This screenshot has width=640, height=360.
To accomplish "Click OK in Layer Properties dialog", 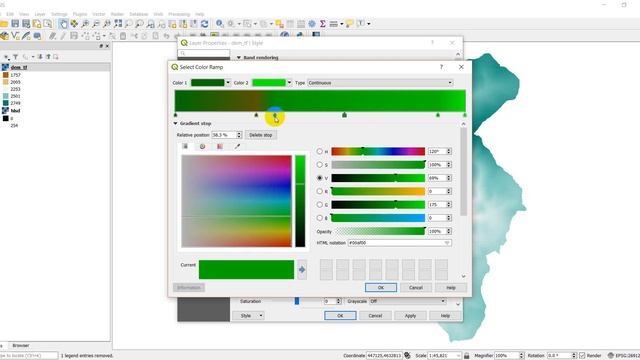I will pos(340,316).
